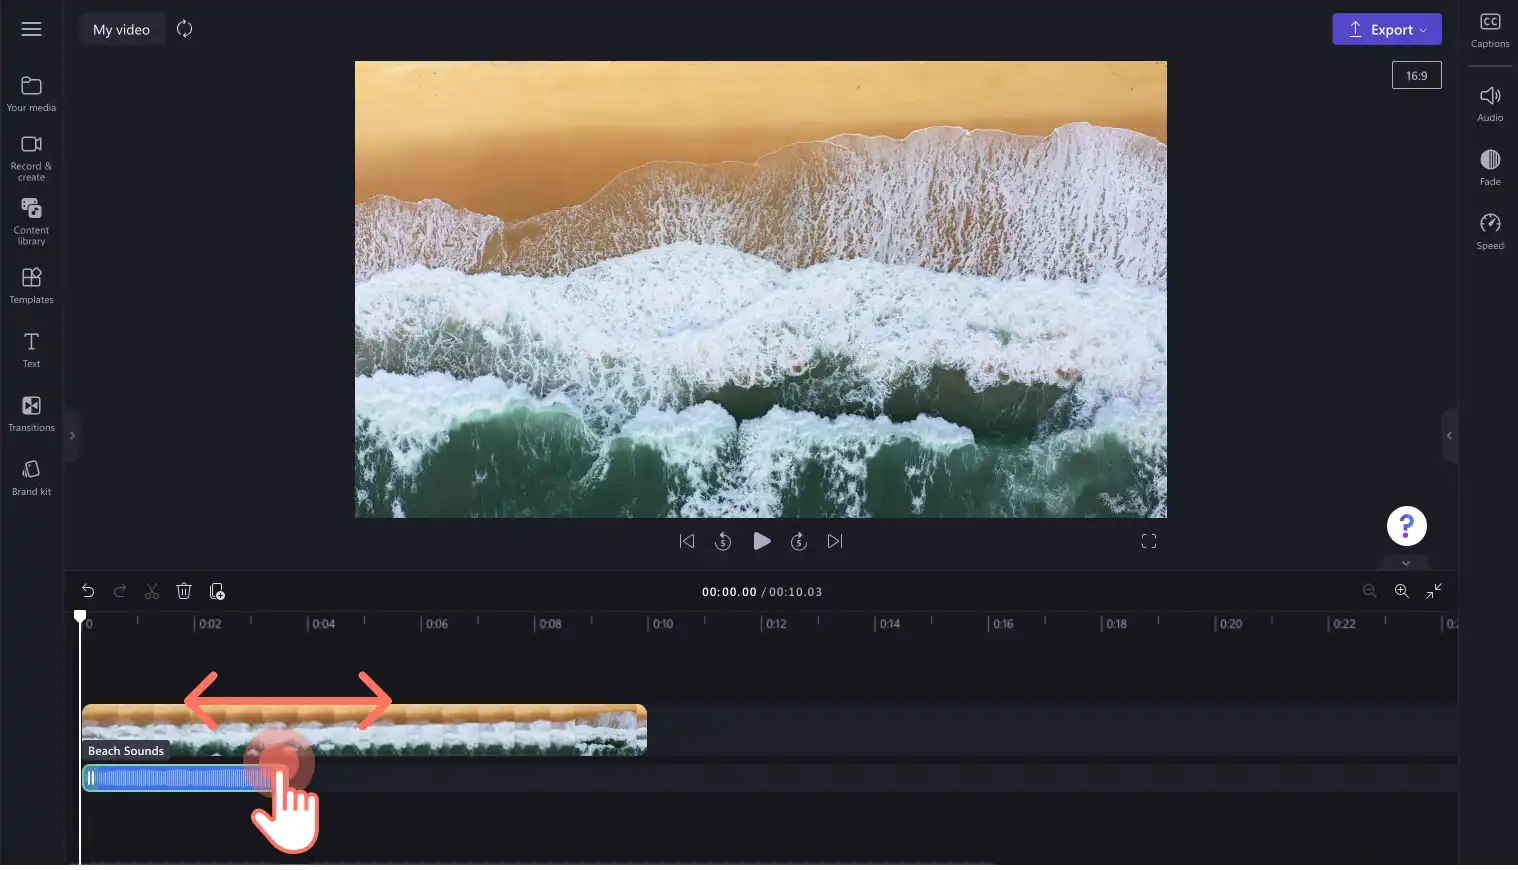
Task: Toggle fit timeline to screen
Action: click(1434, 591)
